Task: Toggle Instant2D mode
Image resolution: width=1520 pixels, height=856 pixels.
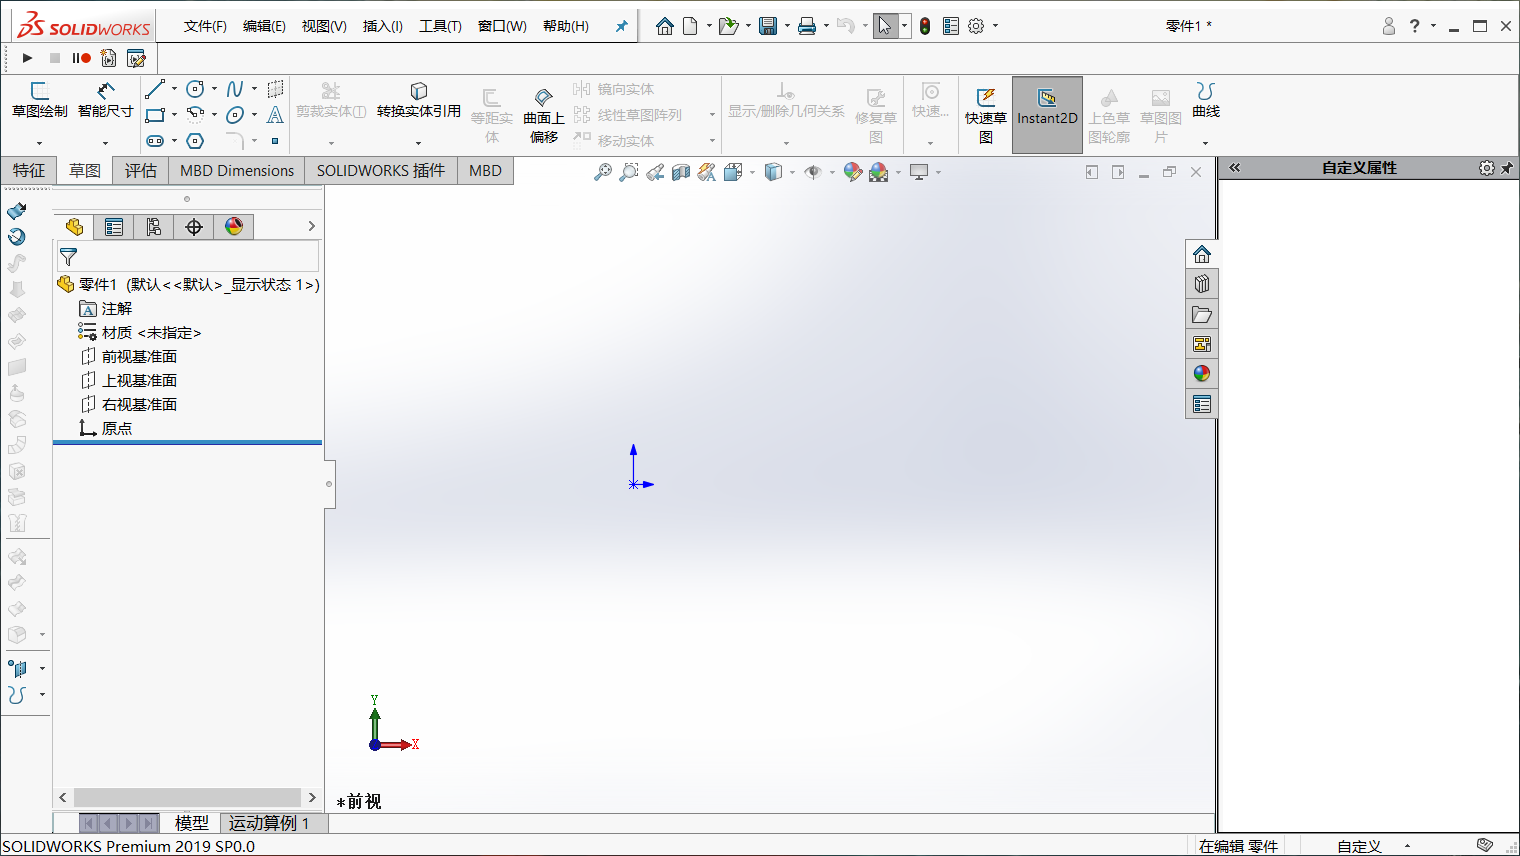Action: [x=1047, y=115]
